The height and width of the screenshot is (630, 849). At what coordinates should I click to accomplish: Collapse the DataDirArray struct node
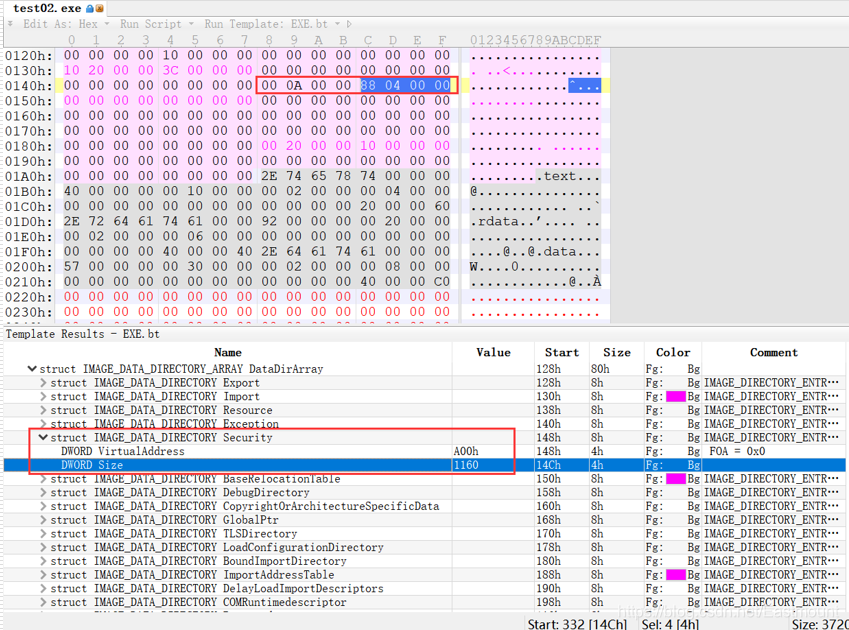pos(32,369)
